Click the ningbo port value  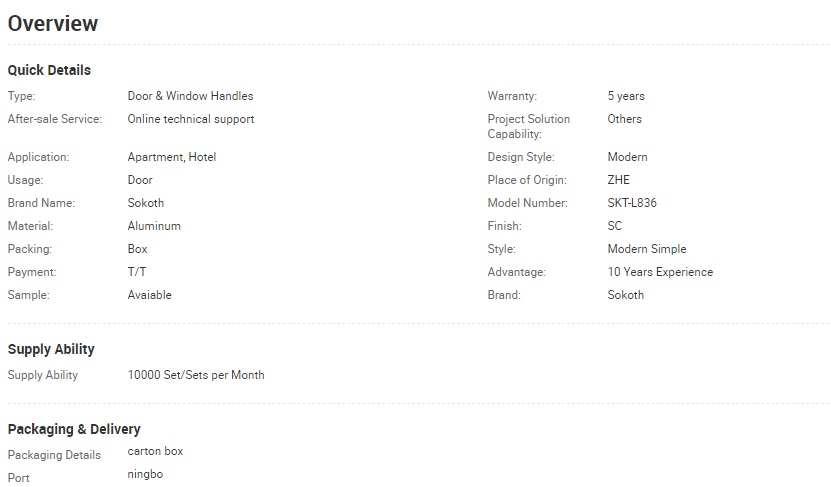[x=145, y=474]
